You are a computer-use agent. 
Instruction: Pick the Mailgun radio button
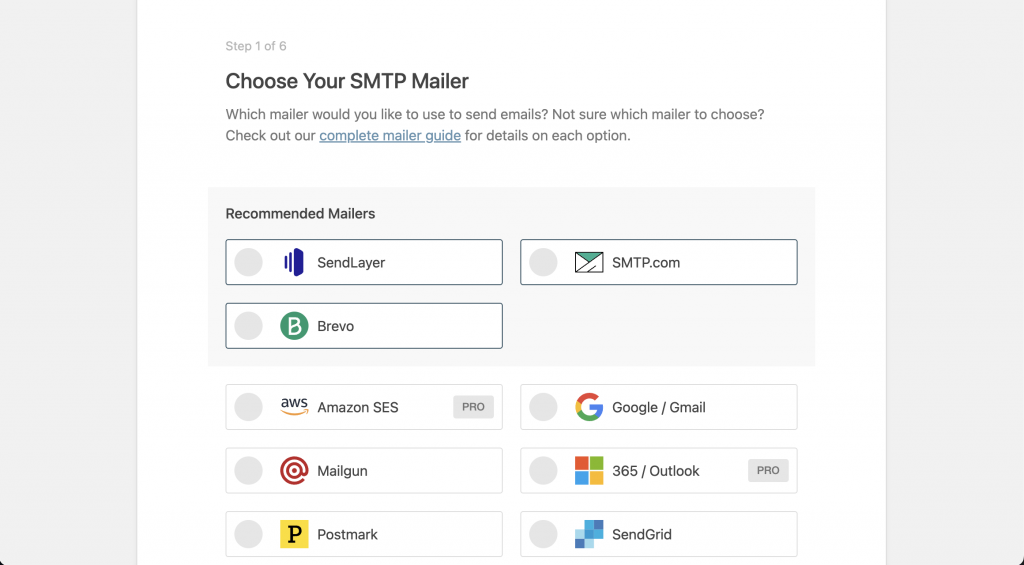(x=248, y=471)
